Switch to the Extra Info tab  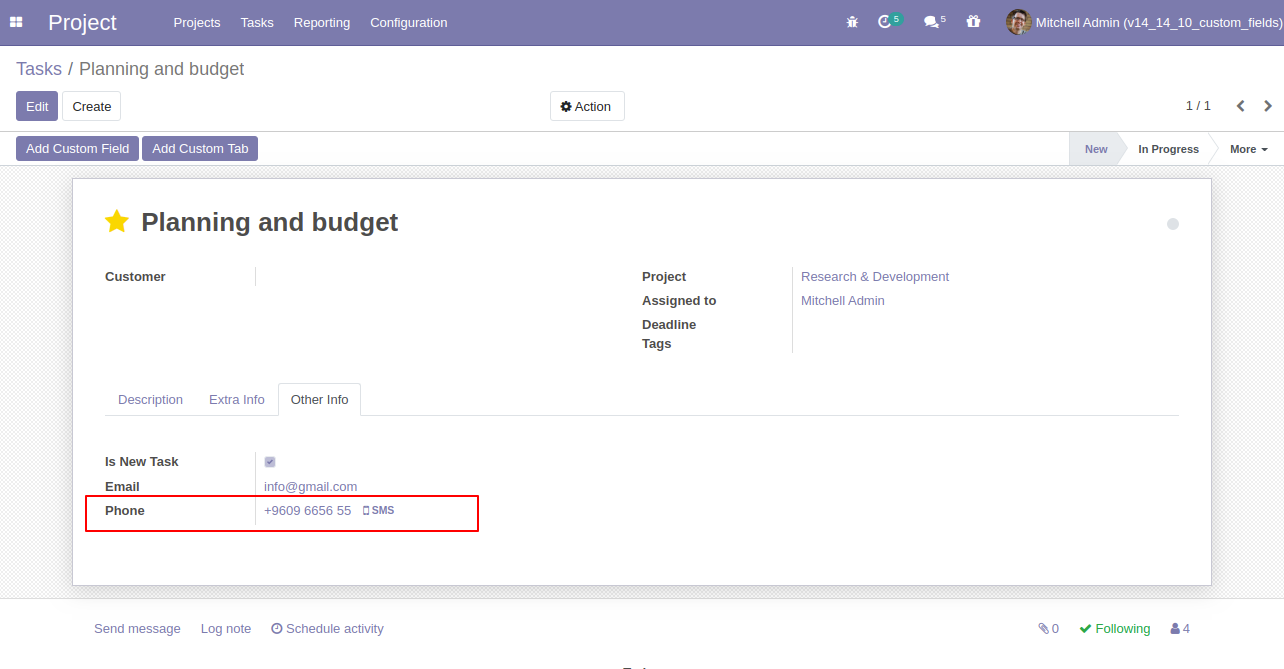click(237, 399)
